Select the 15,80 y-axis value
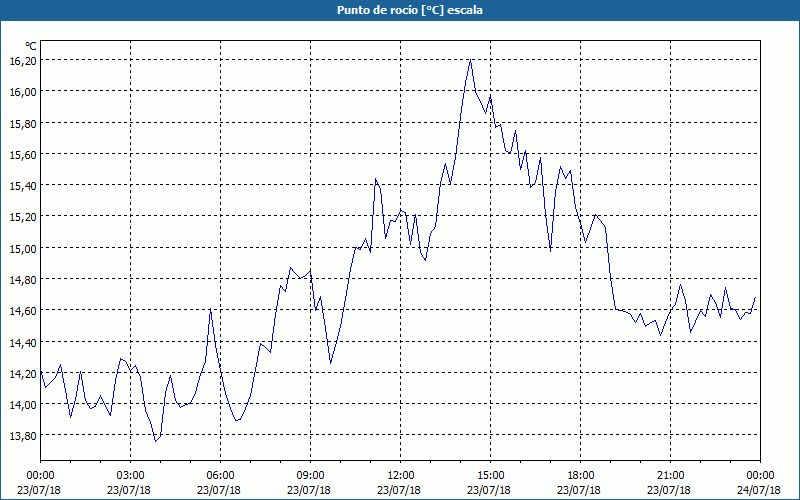 pos(23,123)
